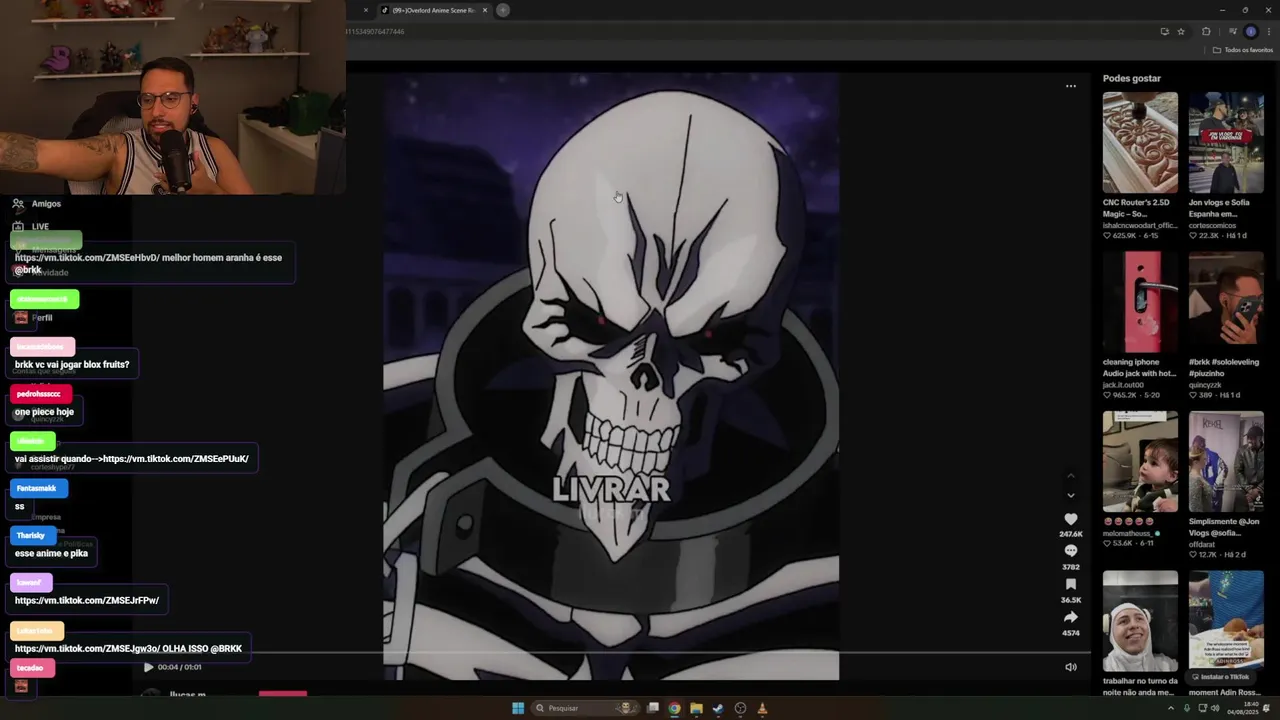Screen dimensions: 1280x720
Task: Open the microphone icon in system tray
Action: click(x=1187, y=708)
